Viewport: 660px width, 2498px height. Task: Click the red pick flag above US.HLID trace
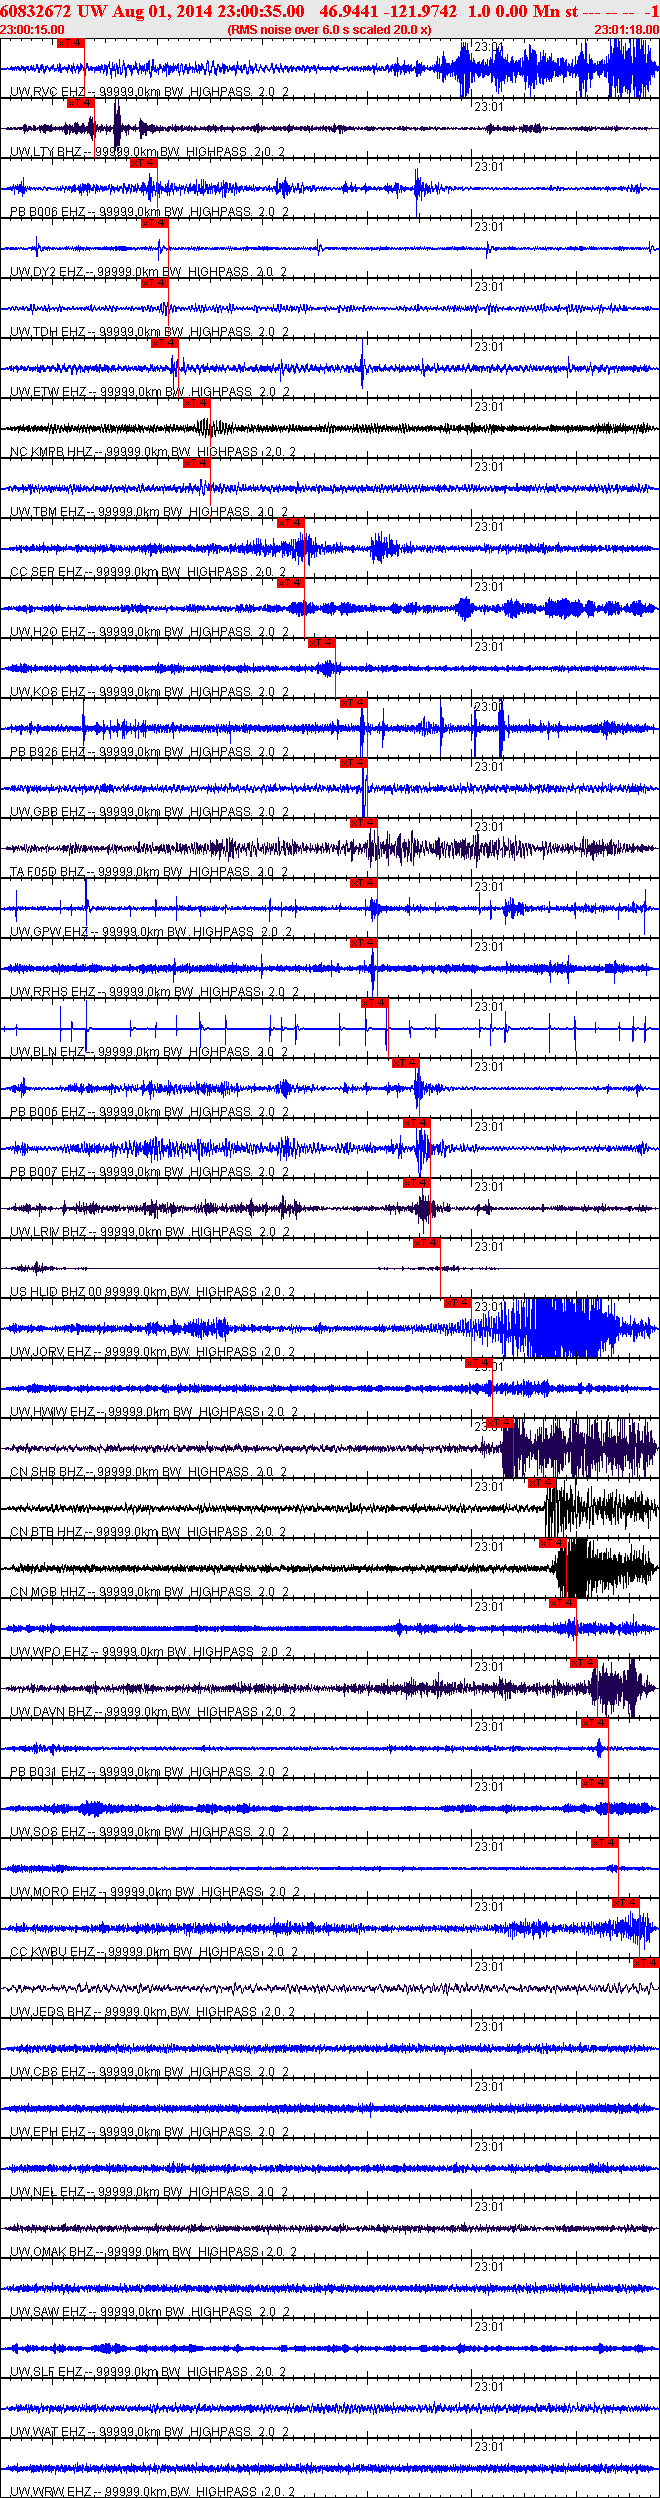[x=426, y=1243]
